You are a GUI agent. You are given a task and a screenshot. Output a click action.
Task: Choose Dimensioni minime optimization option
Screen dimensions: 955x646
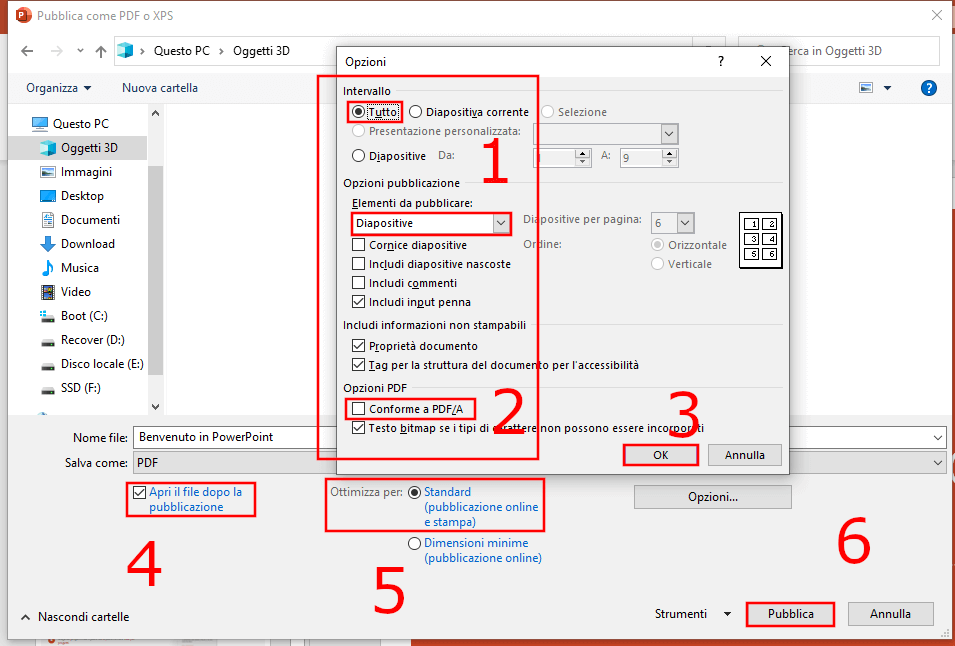coord(415,543)
